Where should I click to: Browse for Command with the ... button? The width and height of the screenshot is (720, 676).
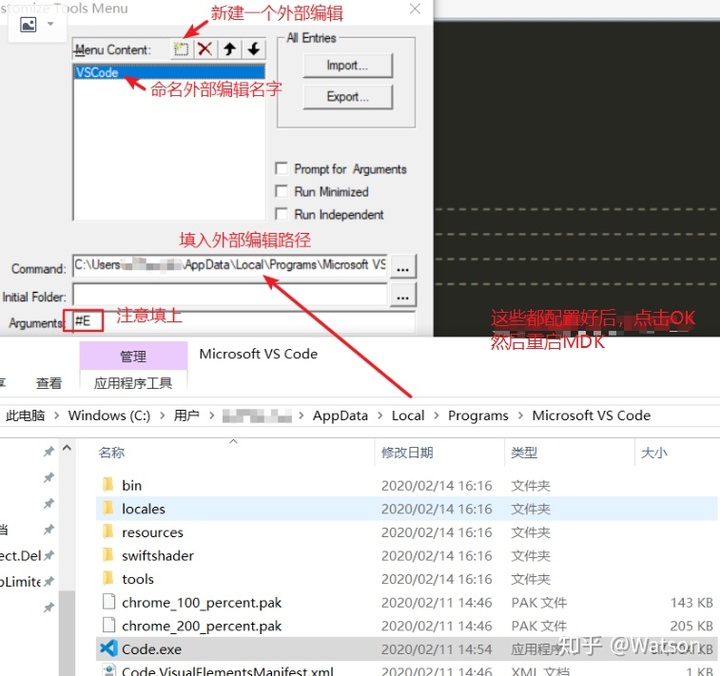(x=403, y=266)
